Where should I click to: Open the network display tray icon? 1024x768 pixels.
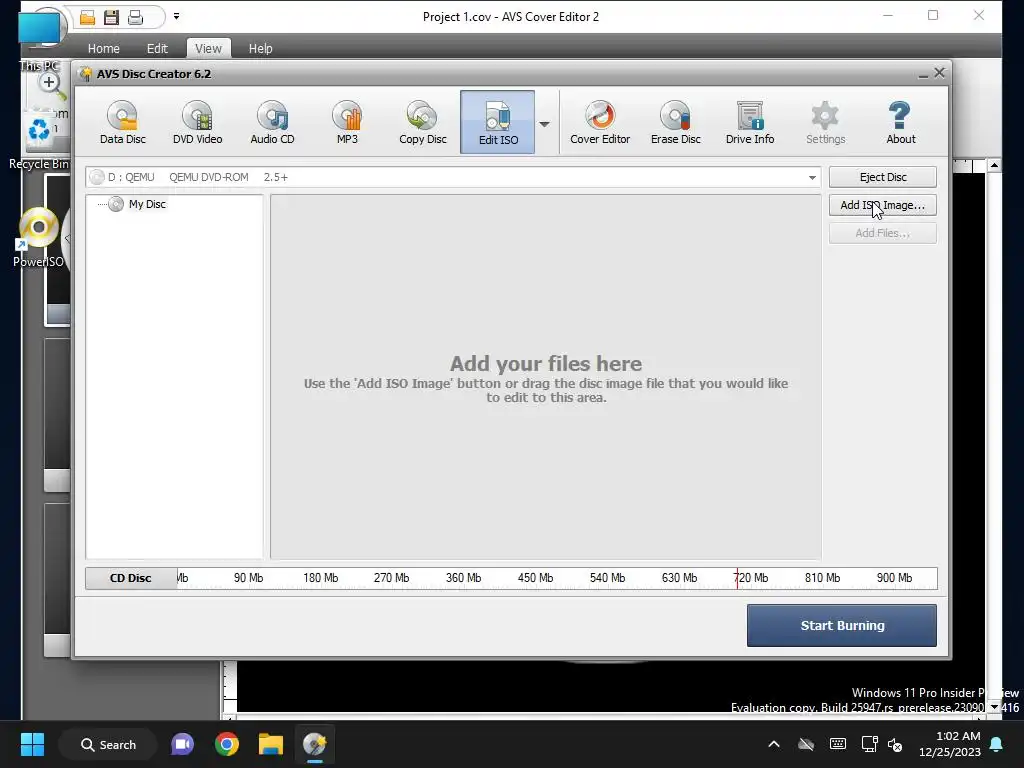[x=869, y=744]
